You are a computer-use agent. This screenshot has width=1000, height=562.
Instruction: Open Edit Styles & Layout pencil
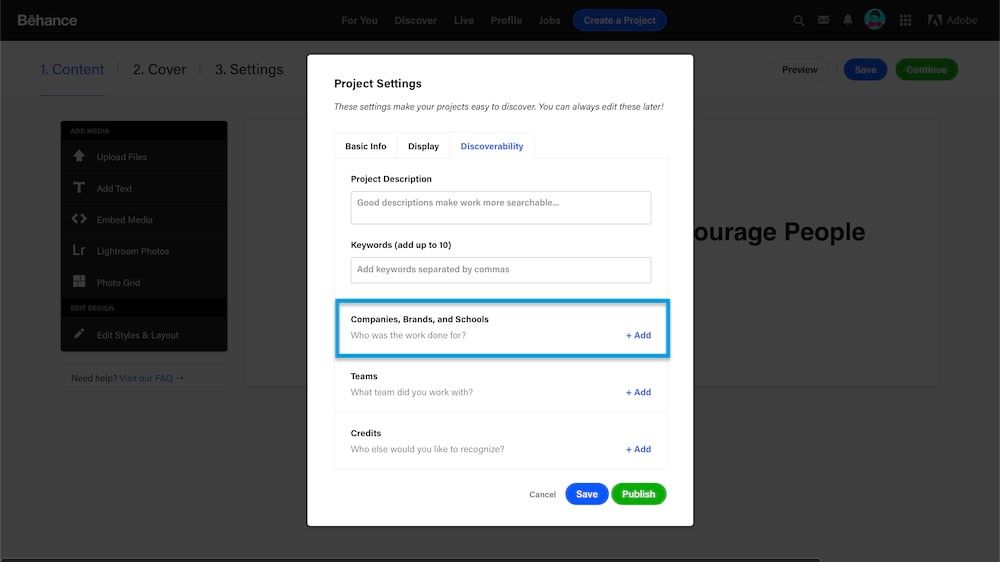(x=80, y=335)
